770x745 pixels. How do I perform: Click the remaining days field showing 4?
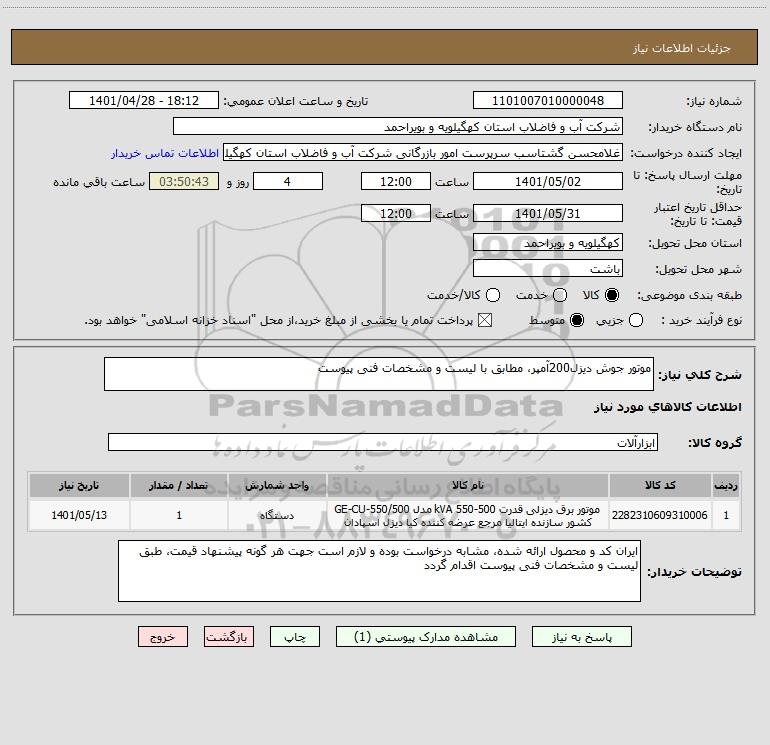coord(288,181)
